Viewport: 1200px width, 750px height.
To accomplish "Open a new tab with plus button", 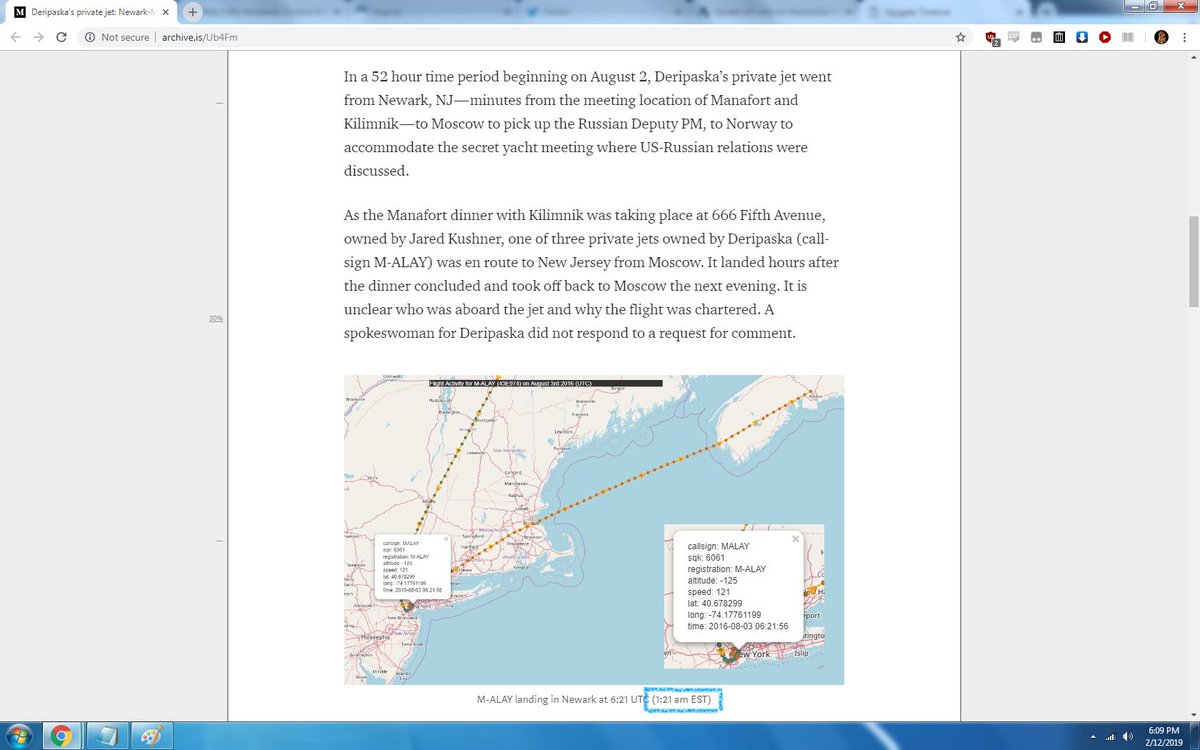I will coord(193,11).
